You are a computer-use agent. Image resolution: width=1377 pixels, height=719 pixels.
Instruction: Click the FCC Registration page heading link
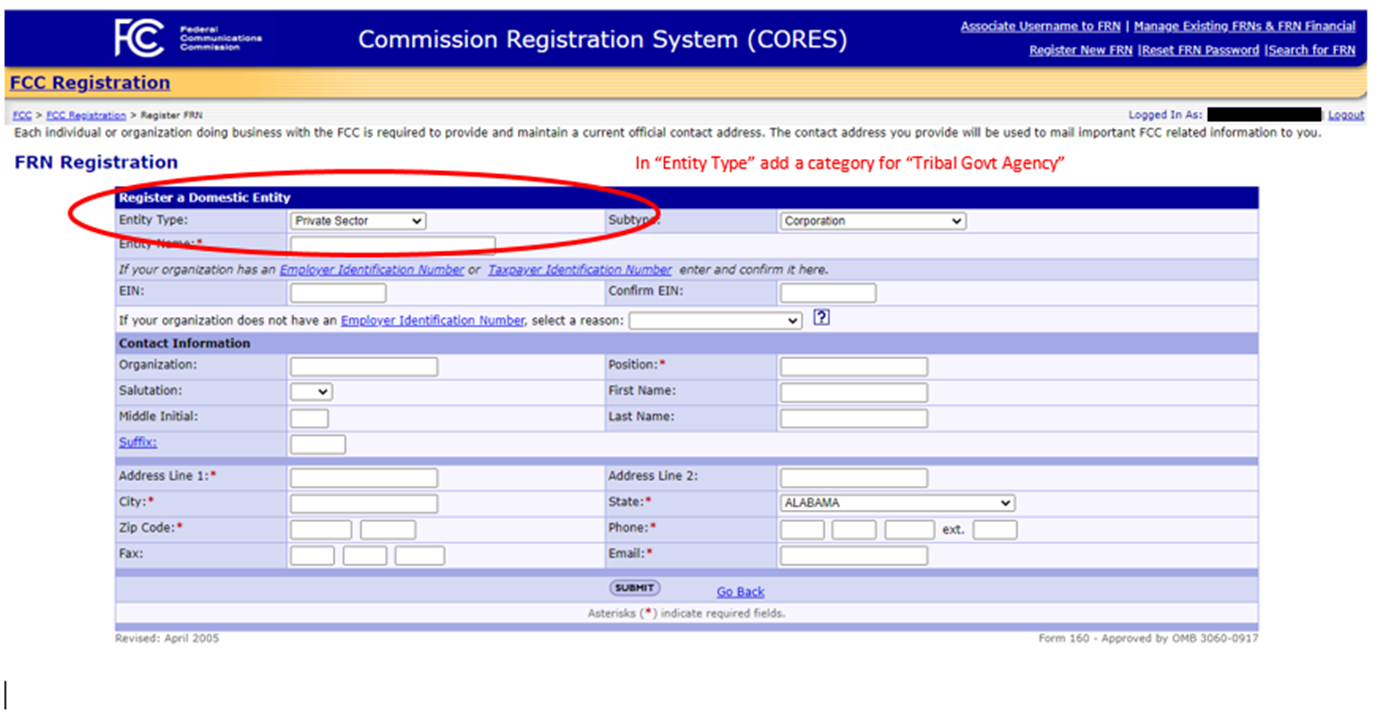click(90, 83)
